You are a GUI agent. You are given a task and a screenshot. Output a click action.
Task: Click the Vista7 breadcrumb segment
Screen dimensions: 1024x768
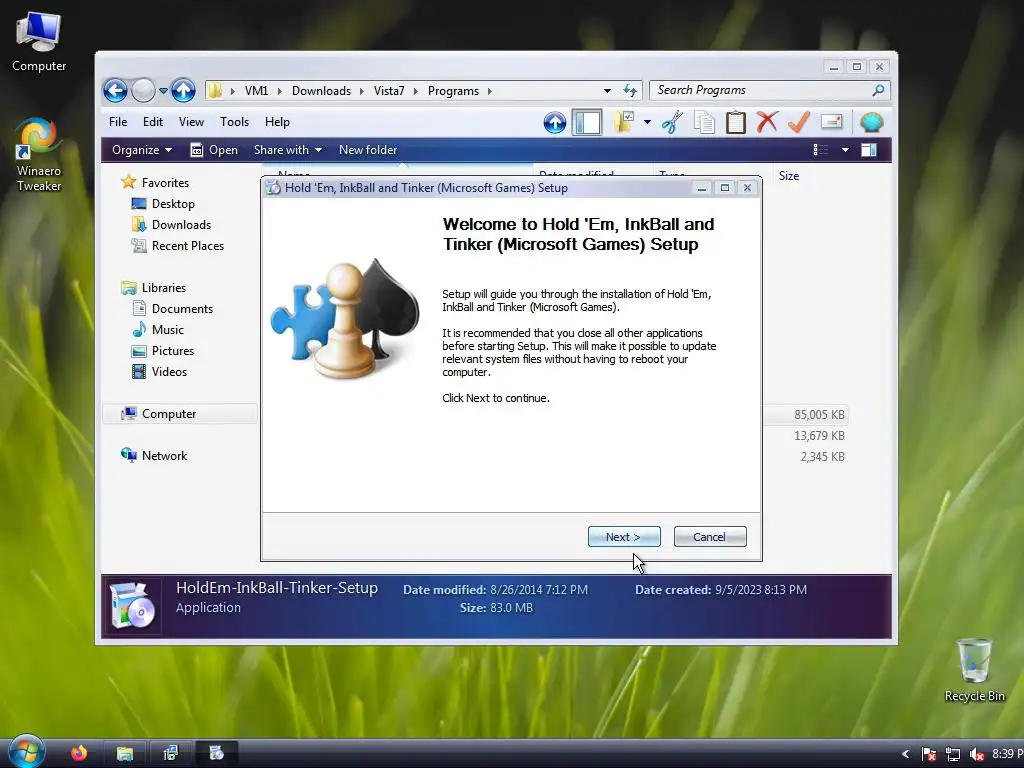pos(389,91)
